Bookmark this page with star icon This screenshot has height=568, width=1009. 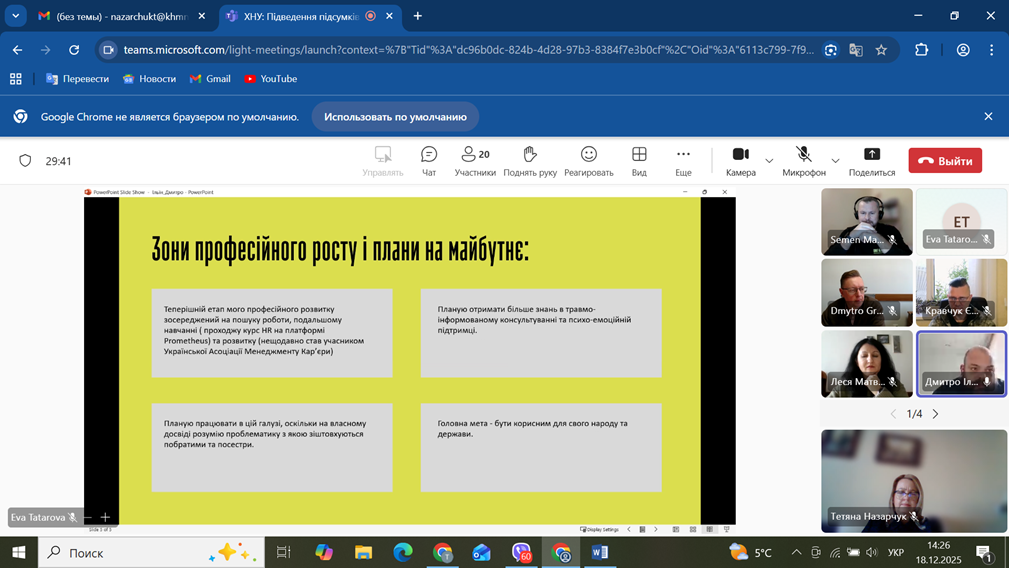(x=881, y=50)
